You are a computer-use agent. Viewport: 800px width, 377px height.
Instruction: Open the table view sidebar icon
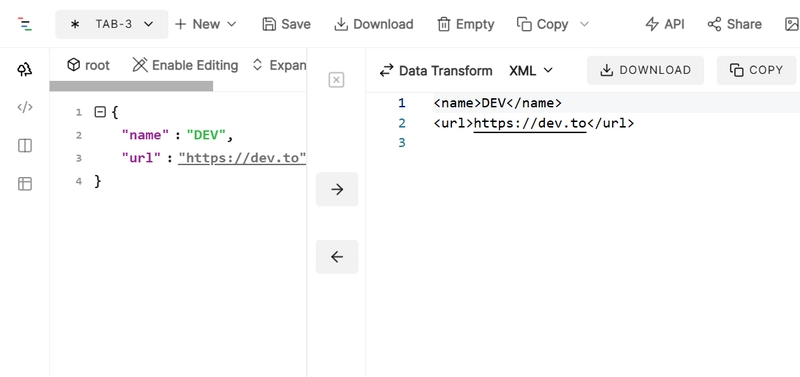[25, 184]
